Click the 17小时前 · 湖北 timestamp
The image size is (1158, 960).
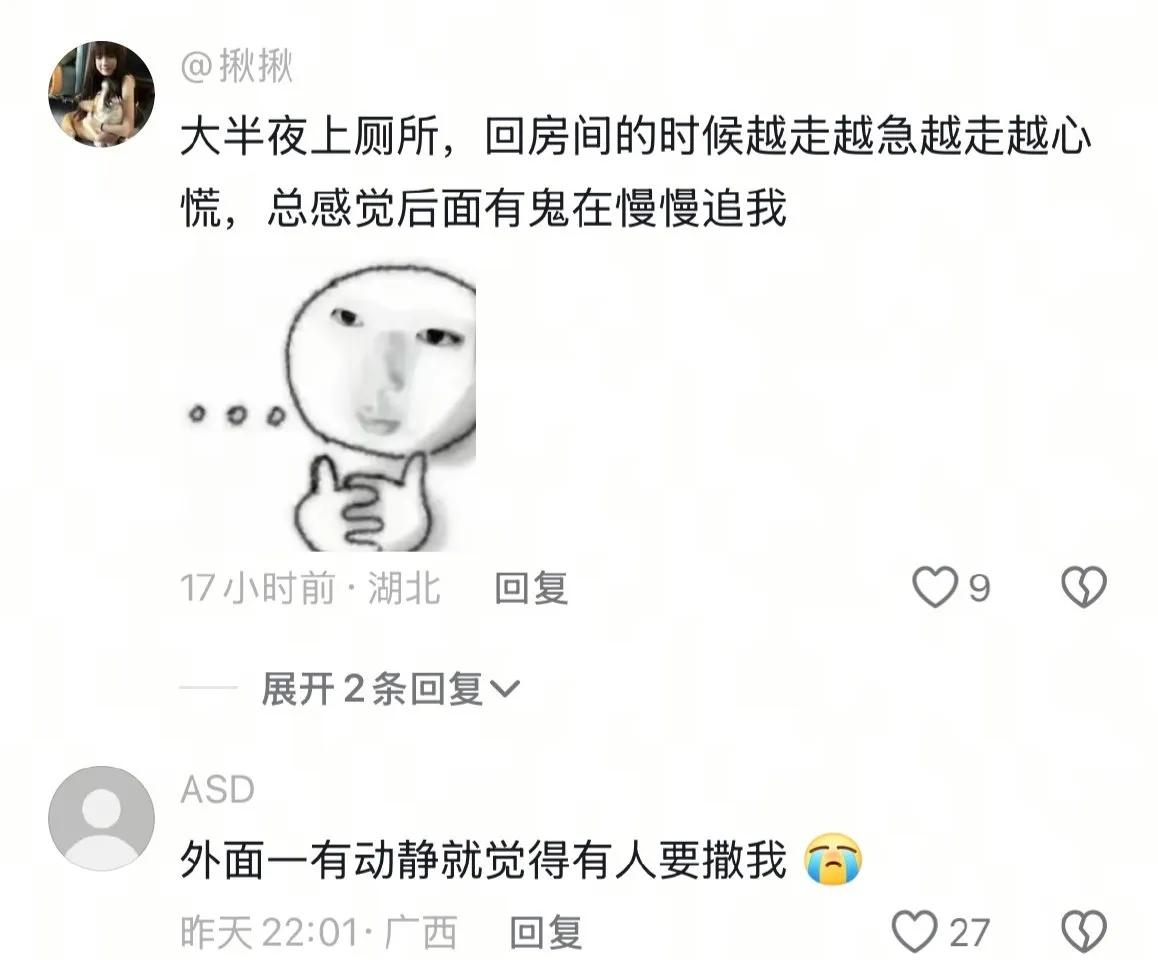[x=310, y=589]
